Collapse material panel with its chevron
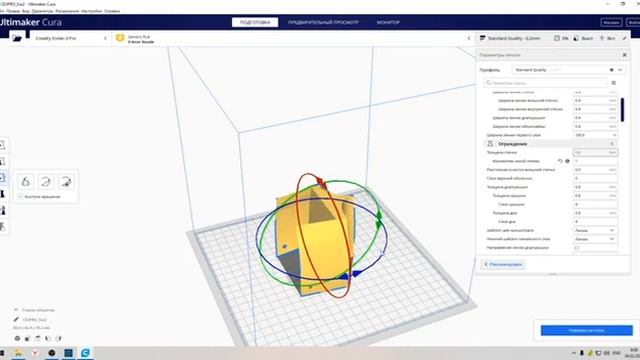This screenshot has height=360, width=640. pos(469,38)
